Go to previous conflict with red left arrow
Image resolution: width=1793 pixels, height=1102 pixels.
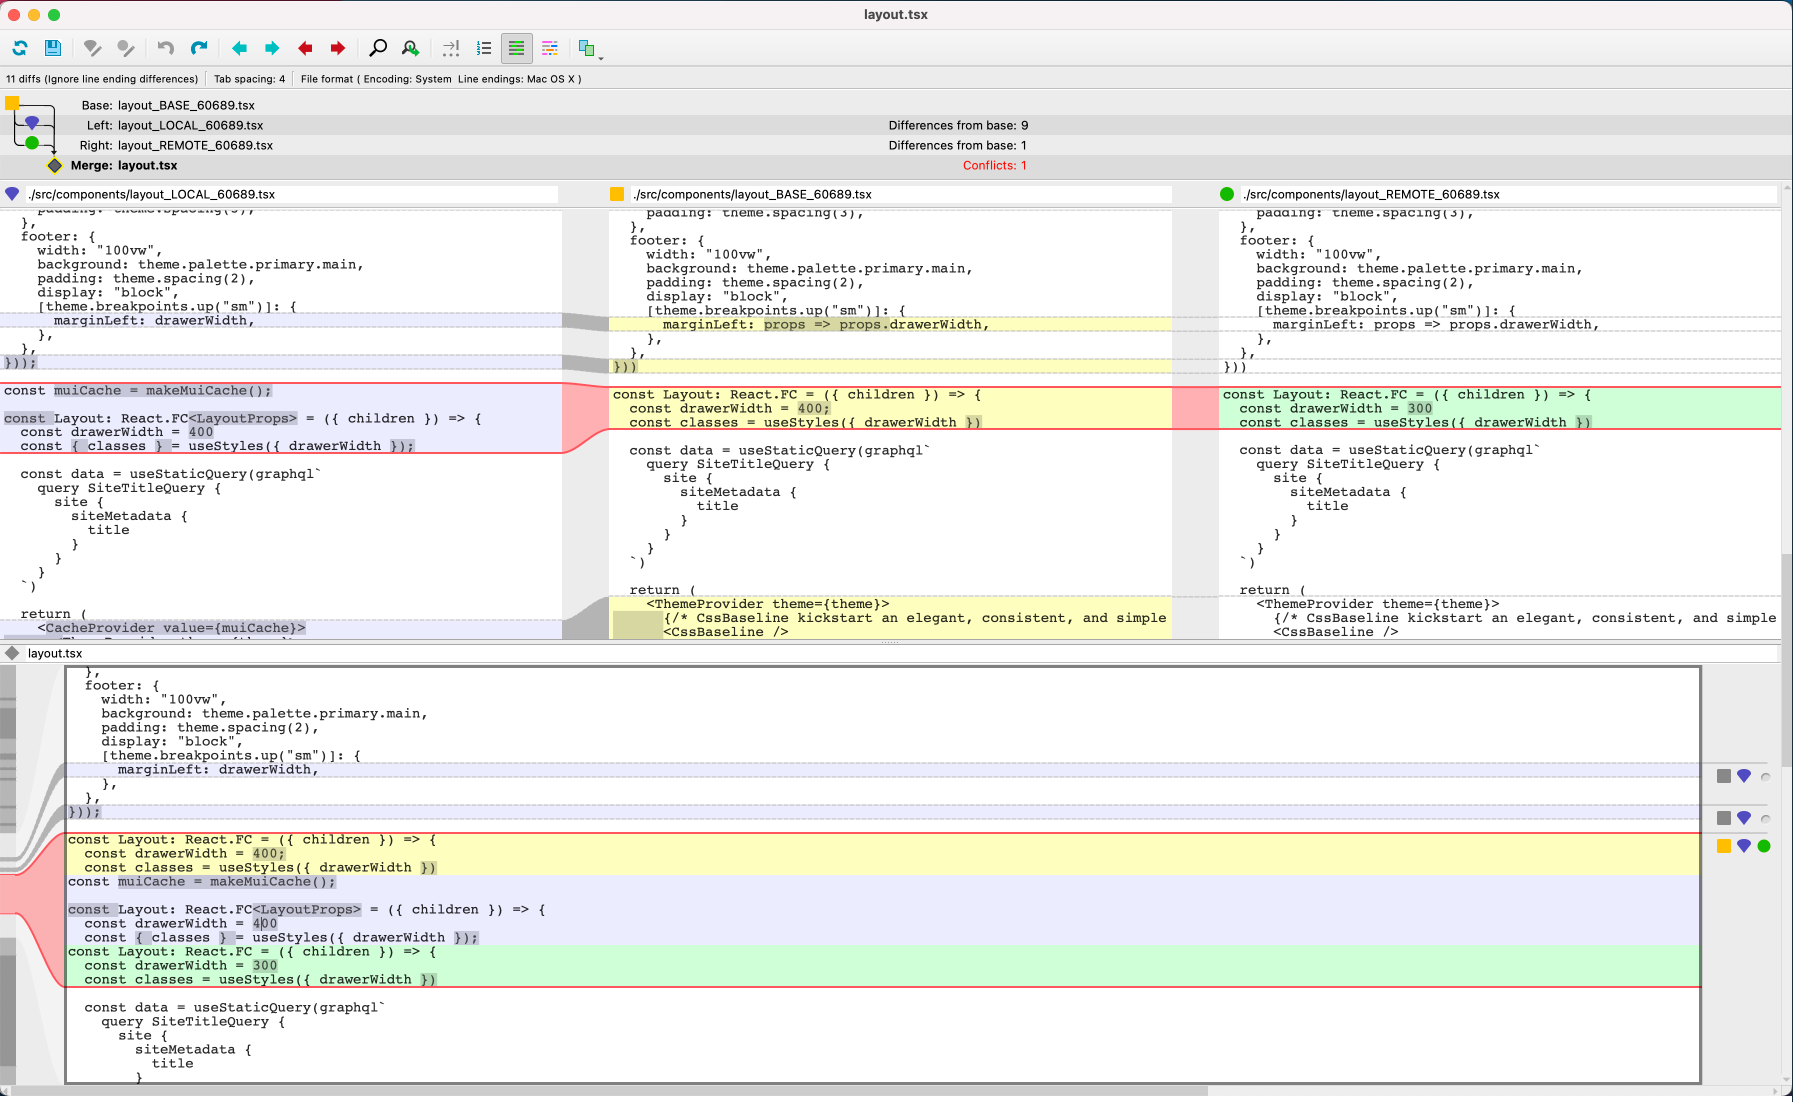pyautogui.click(x=305, y=48)
